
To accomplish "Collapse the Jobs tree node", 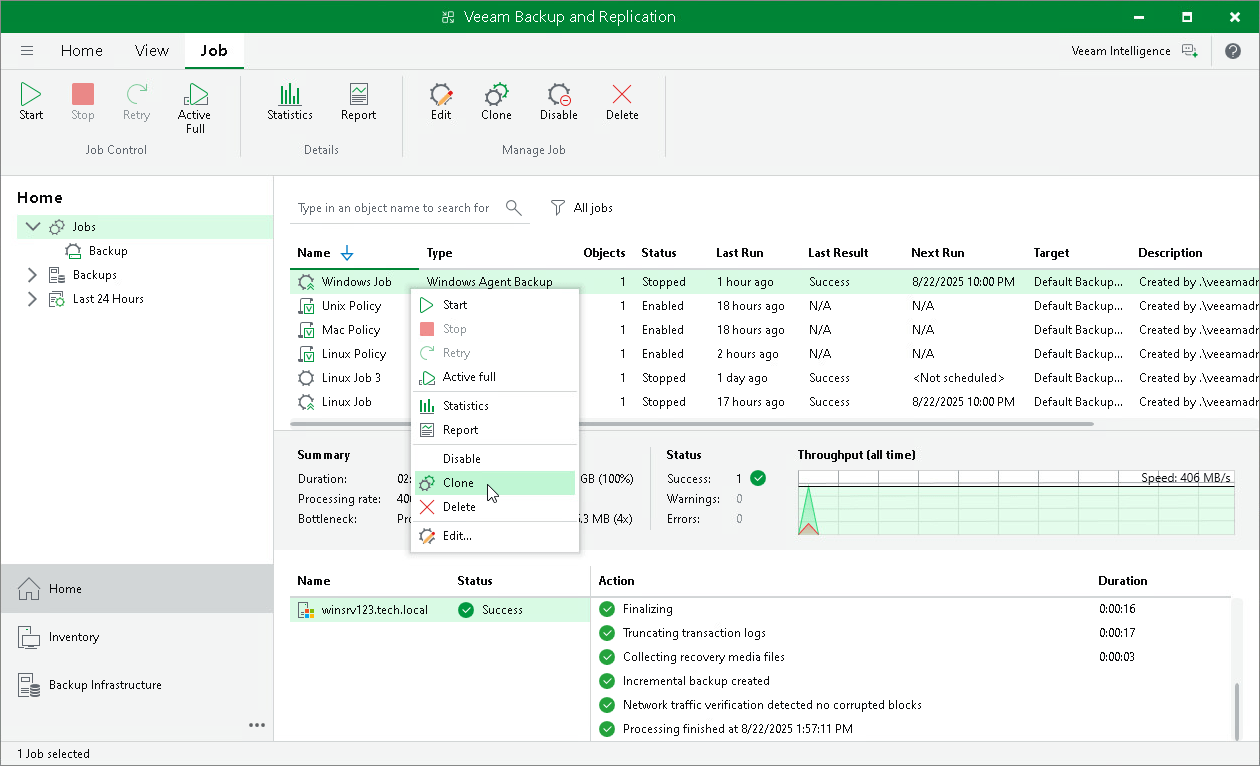I will pyautogui.click(x=32, y=226).
